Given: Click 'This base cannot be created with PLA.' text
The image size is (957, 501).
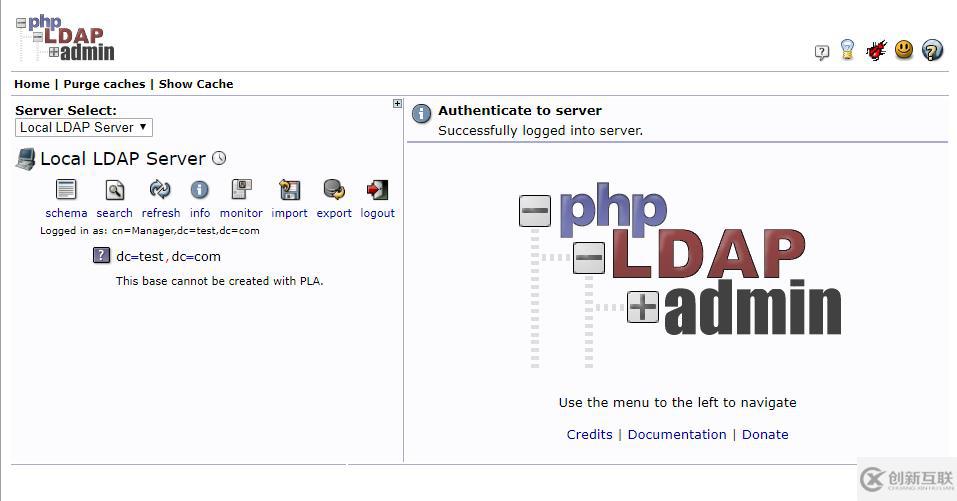Looking at the screenshot, I should click(x=219, y=281).
